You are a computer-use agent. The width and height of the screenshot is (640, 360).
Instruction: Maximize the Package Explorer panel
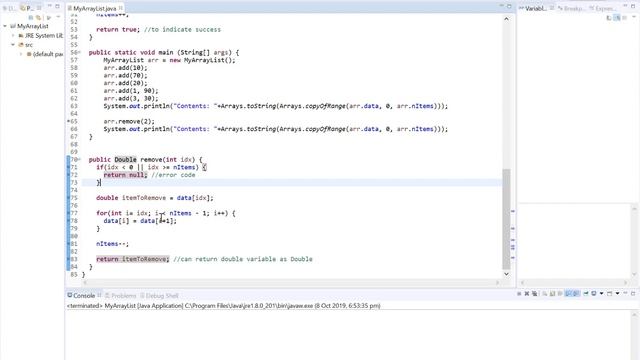tap(58, 6)
